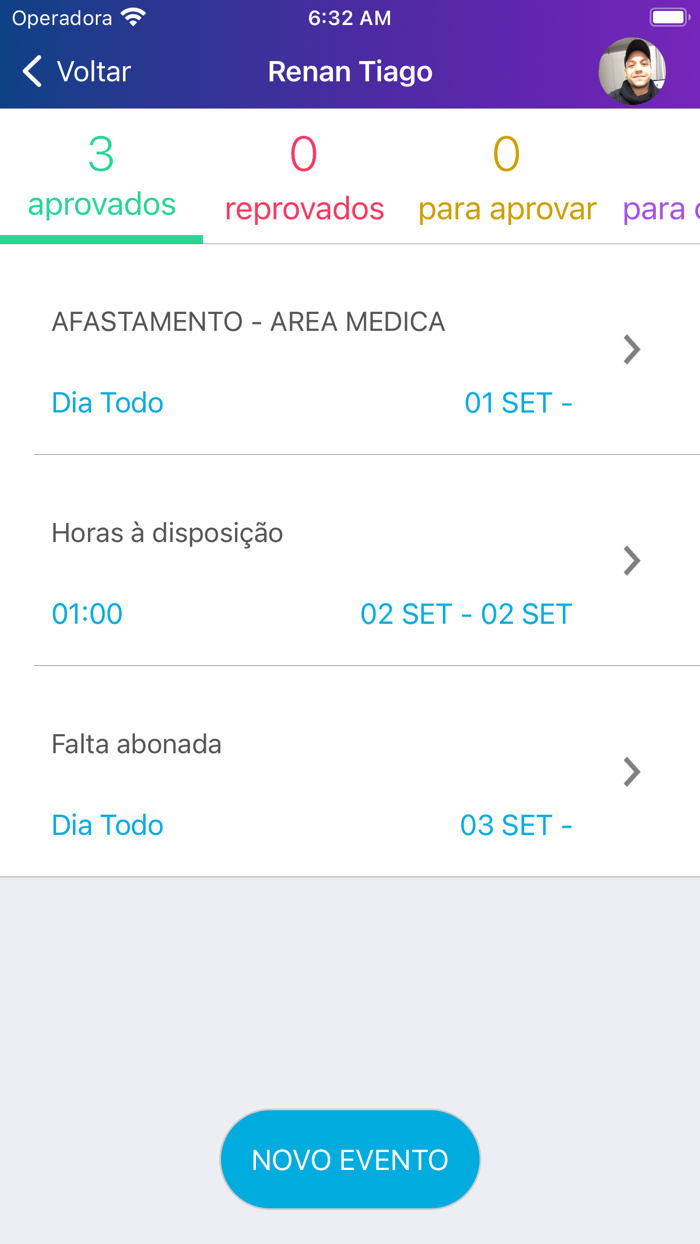The image size is (700, 1244).
Task: Tap the back chevron arrow icon
Action: point(30,72)
